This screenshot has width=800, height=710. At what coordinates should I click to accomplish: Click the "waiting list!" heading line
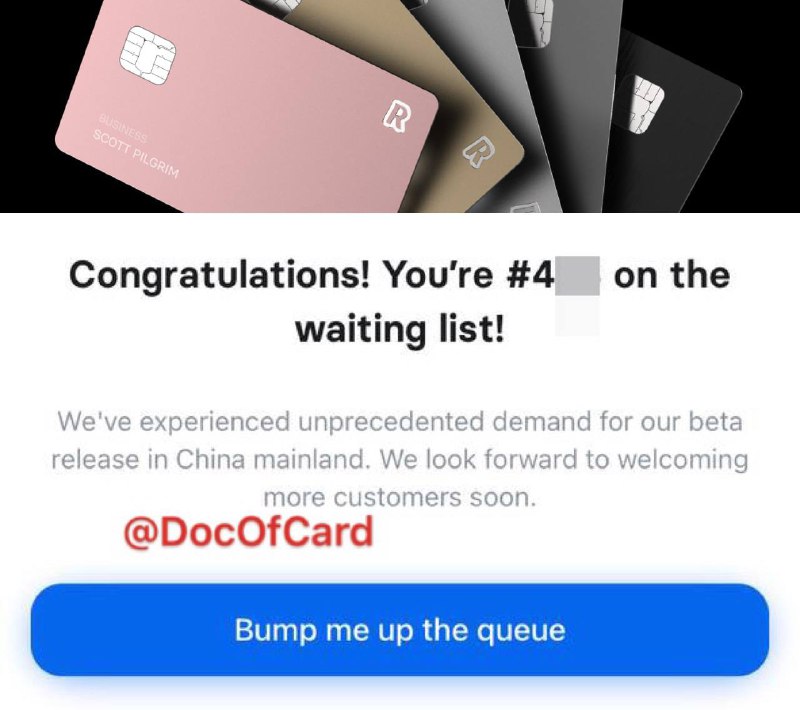399,329
